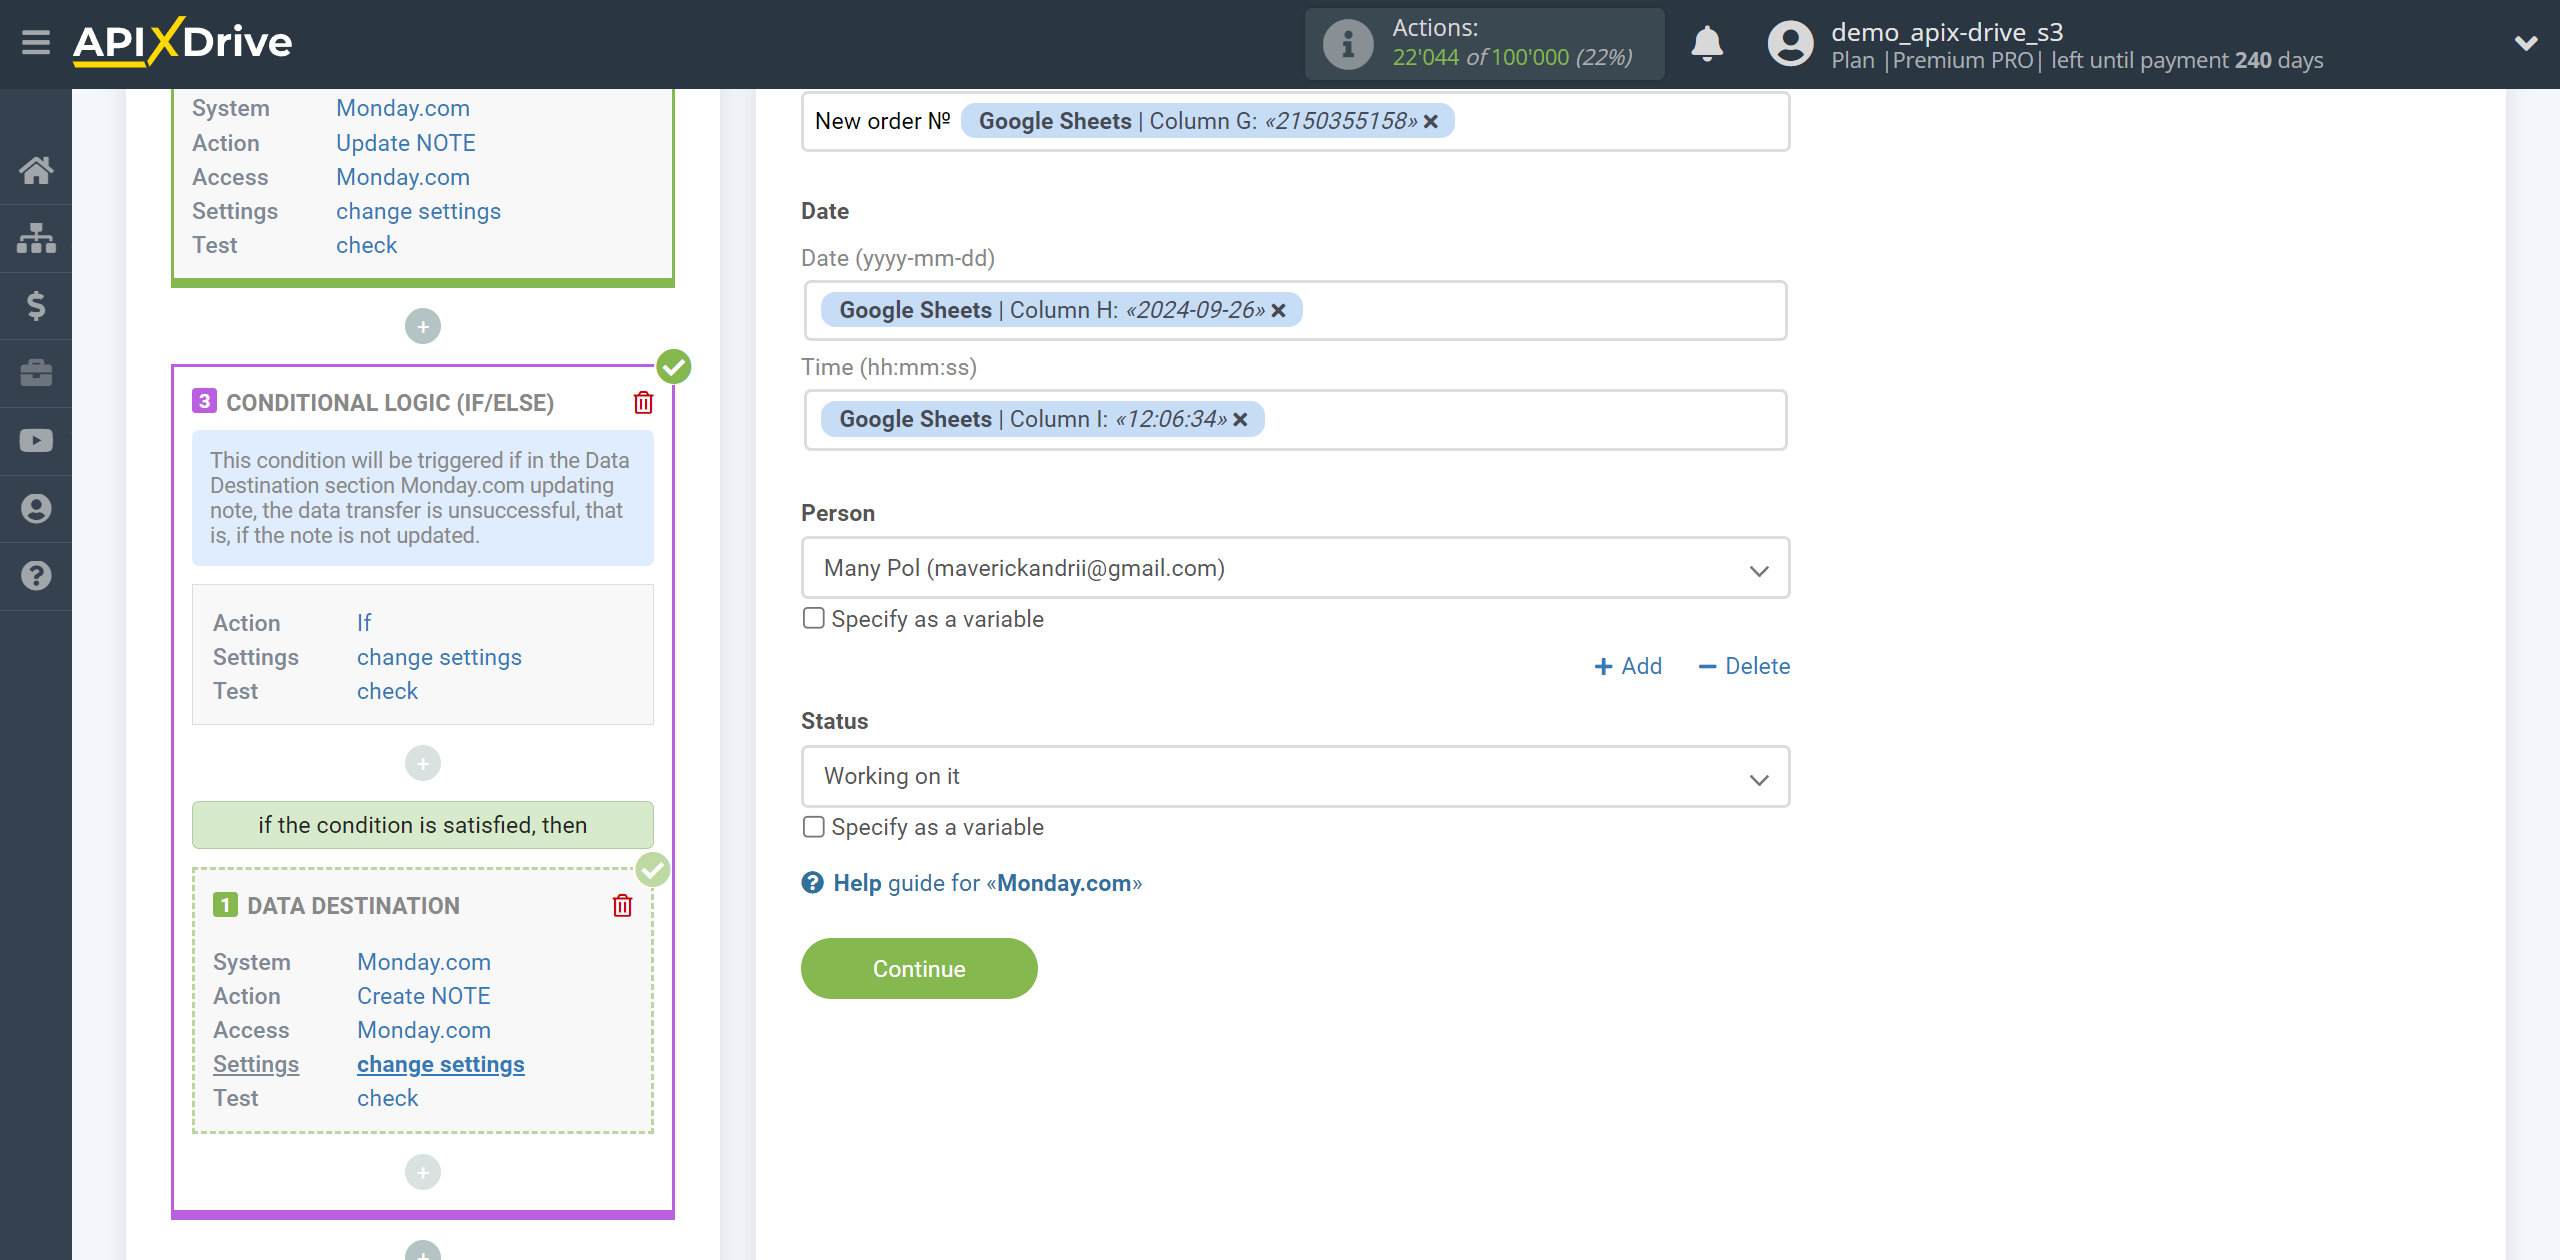This screenshot has width=2560, height=1260.
Task: Click 'change settings' for Conditional Logic block
Action: pos(439,656)
